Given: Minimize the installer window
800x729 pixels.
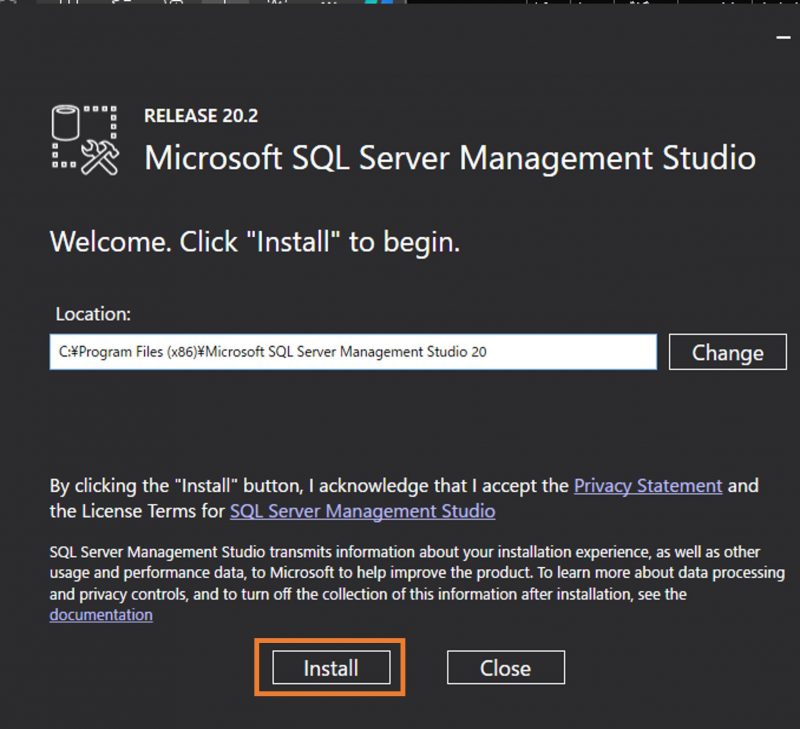Looking at the screenshot, I should 783,37.
